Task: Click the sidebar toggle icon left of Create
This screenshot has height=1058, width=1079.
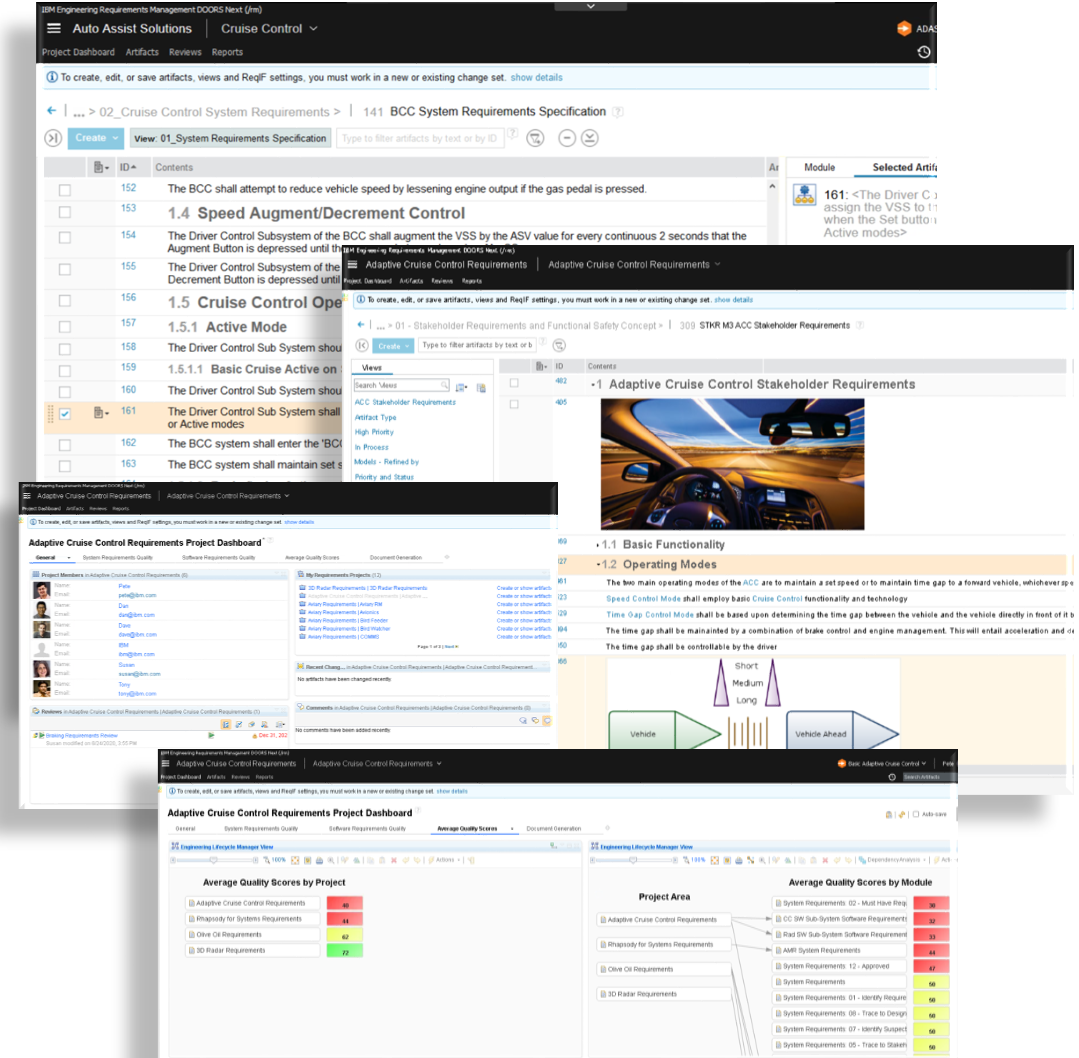Action: 53,138
